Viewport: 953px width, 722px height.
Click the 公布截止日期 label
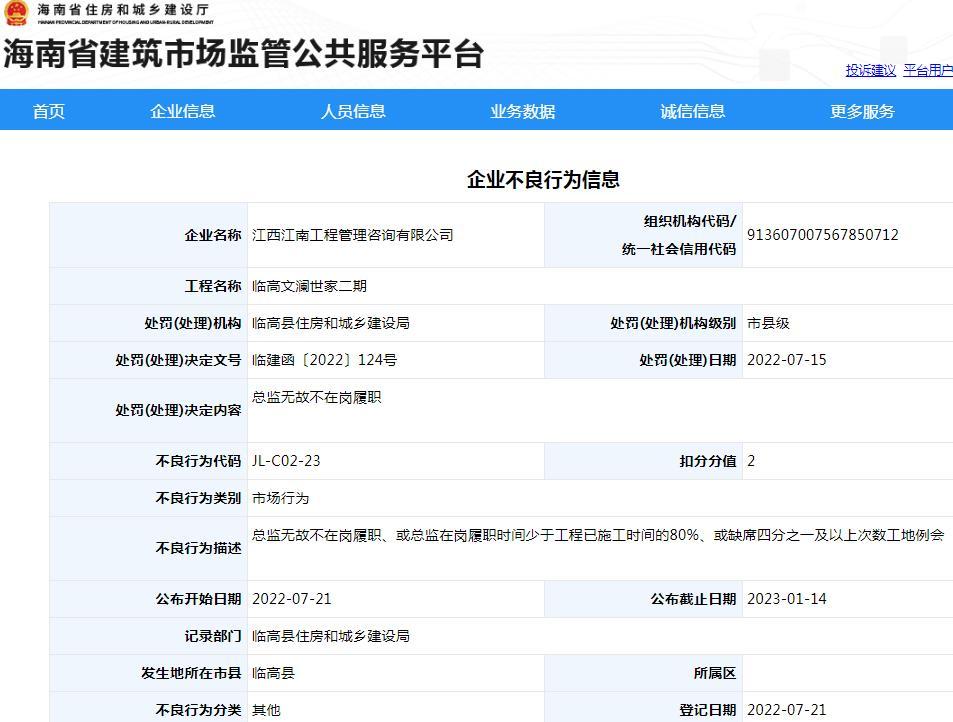point(693,599)
